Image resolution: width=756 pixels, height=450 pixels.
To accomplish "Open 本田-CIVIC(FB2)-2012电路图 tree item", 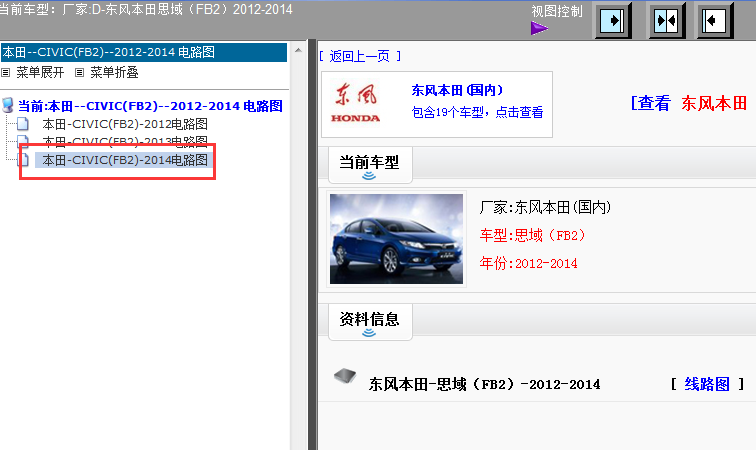I will (x=125, y=124).
